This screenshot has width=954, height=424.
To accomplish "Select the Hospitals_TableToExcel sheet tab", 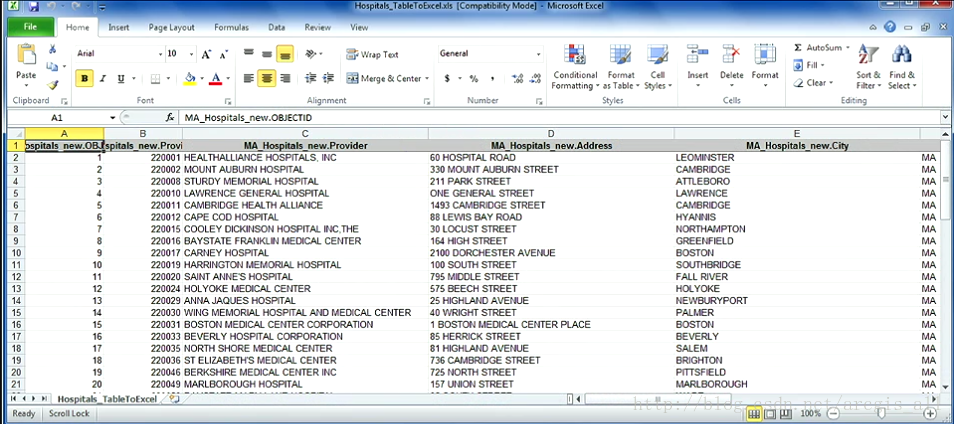I will (x=107, y=399).
